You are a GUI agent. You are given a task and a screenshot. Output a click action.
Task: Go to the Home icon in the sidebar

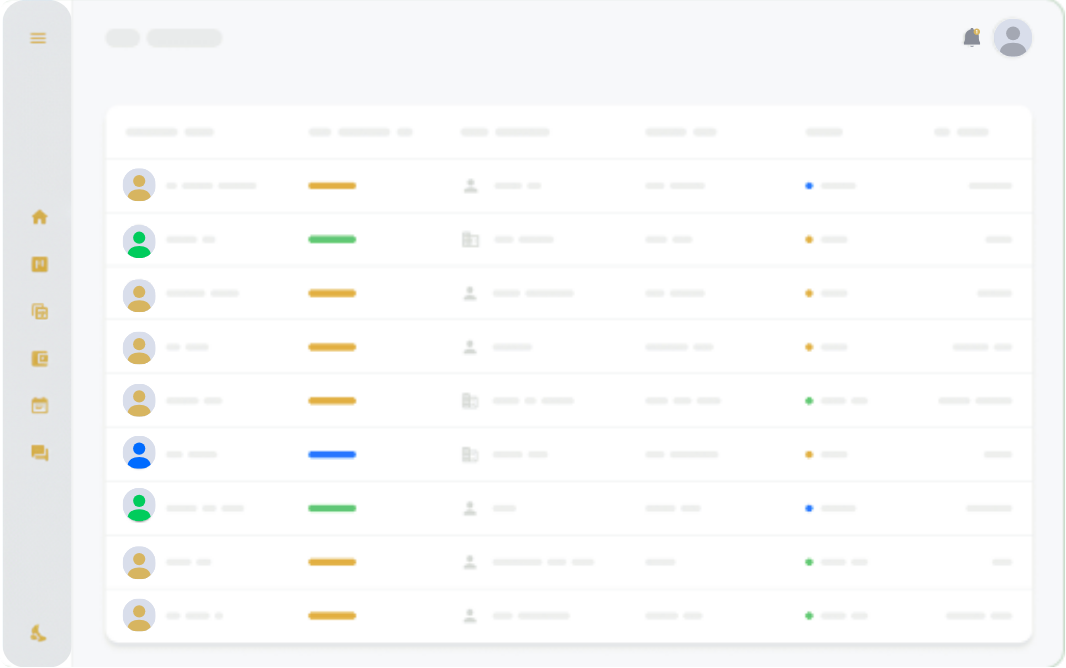[x=39, y=217]
